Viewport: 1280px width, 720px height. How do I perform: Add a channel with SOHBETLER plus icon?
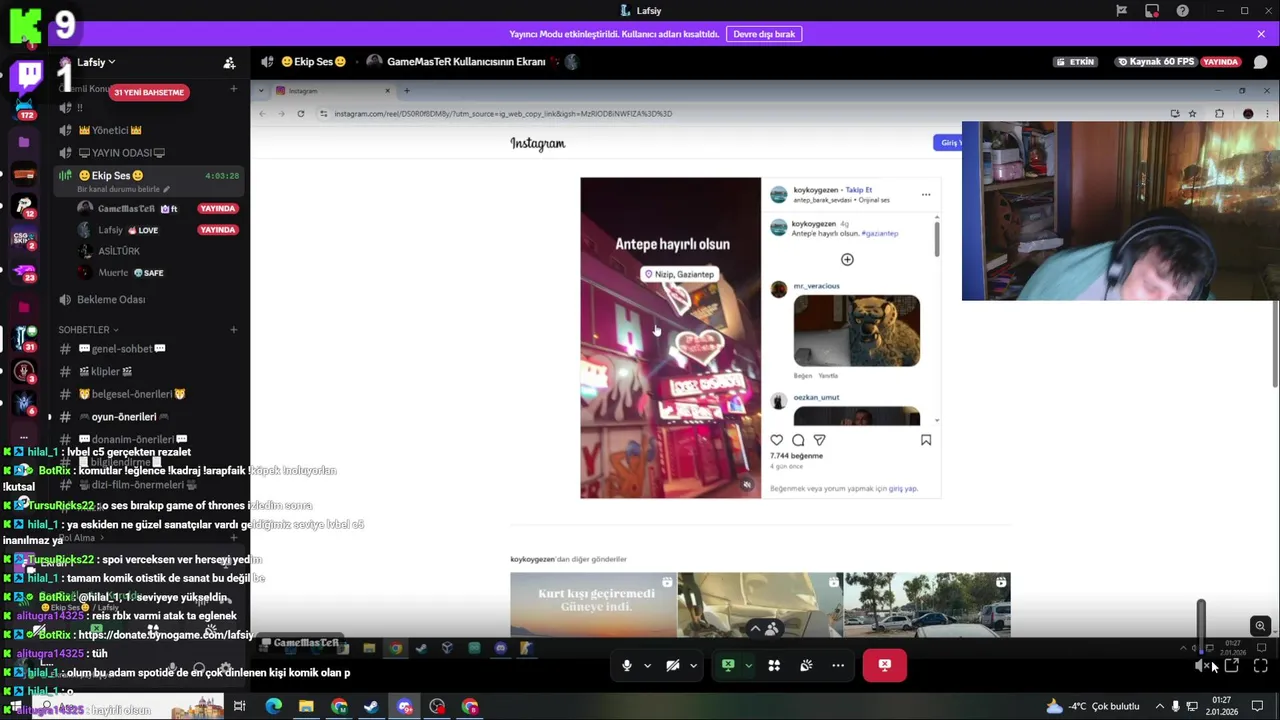tap(234, 330)
